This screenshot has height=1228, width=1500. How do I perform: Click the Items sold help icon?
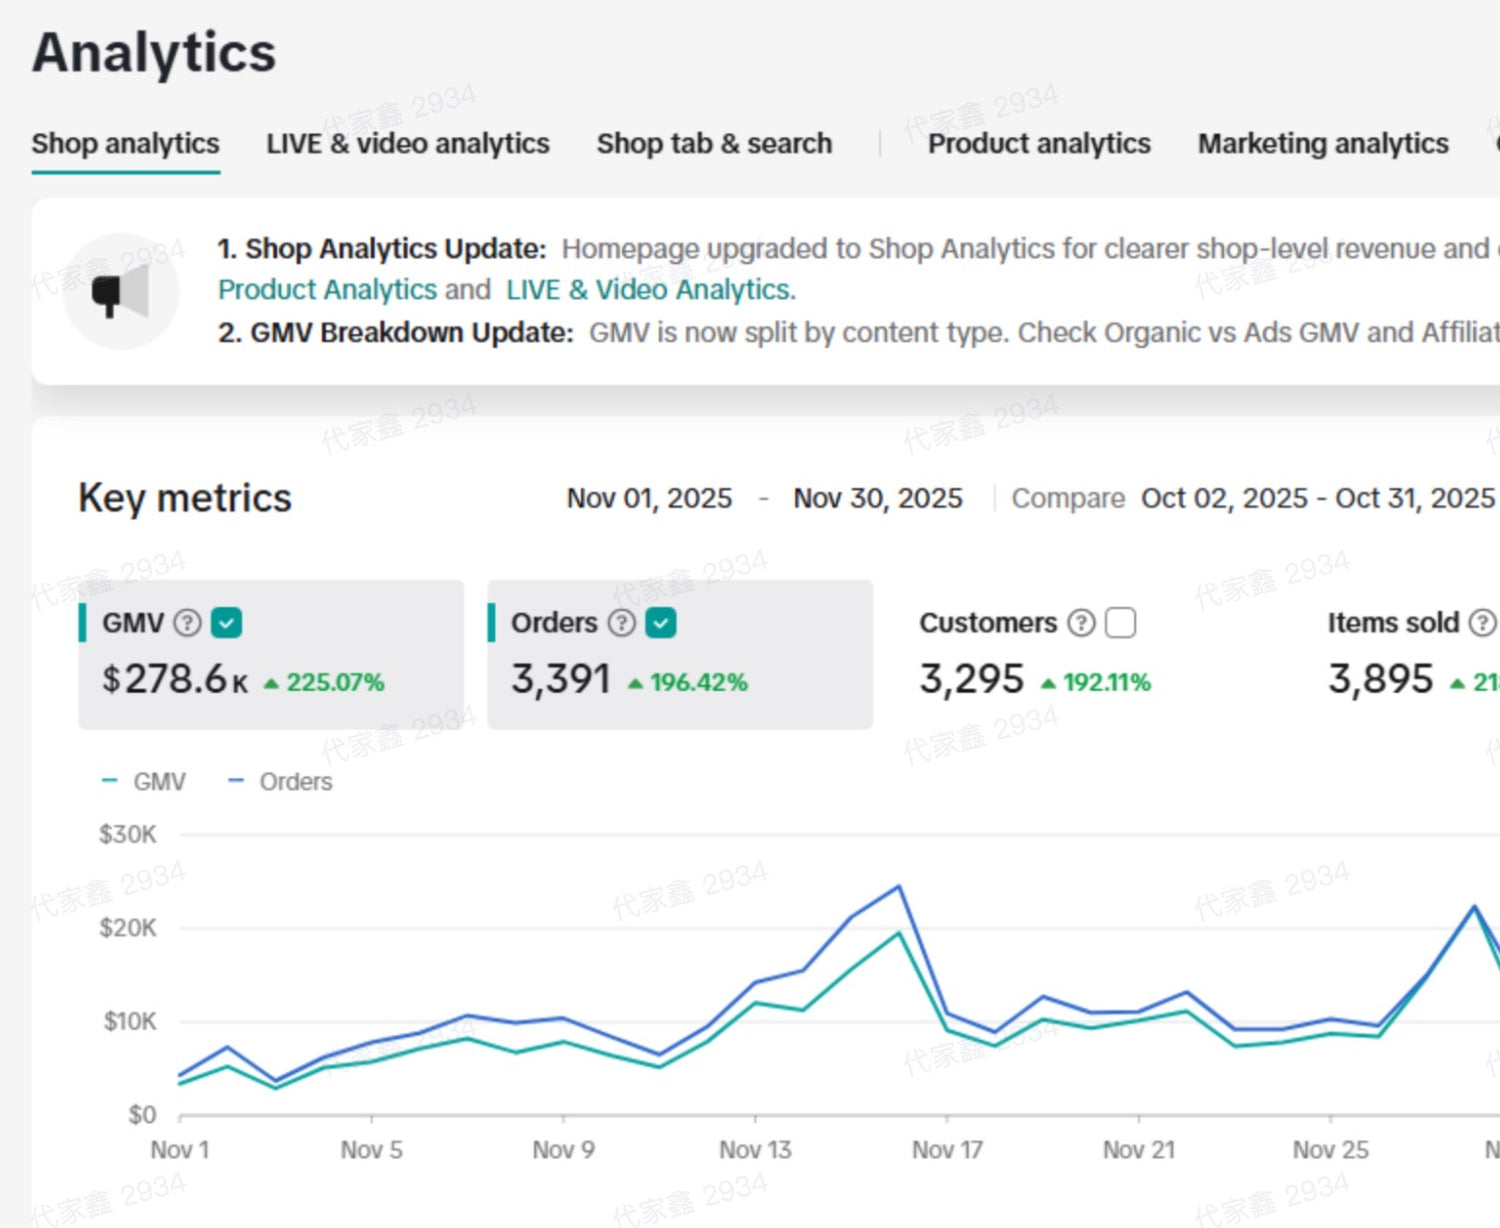pos(1482,623)
